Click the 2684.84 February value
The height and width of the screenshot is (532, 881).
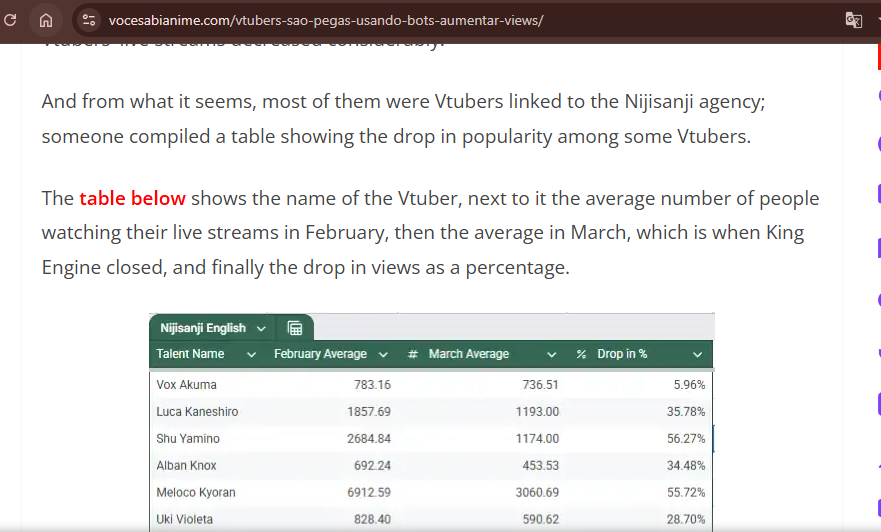click(369, 439)
